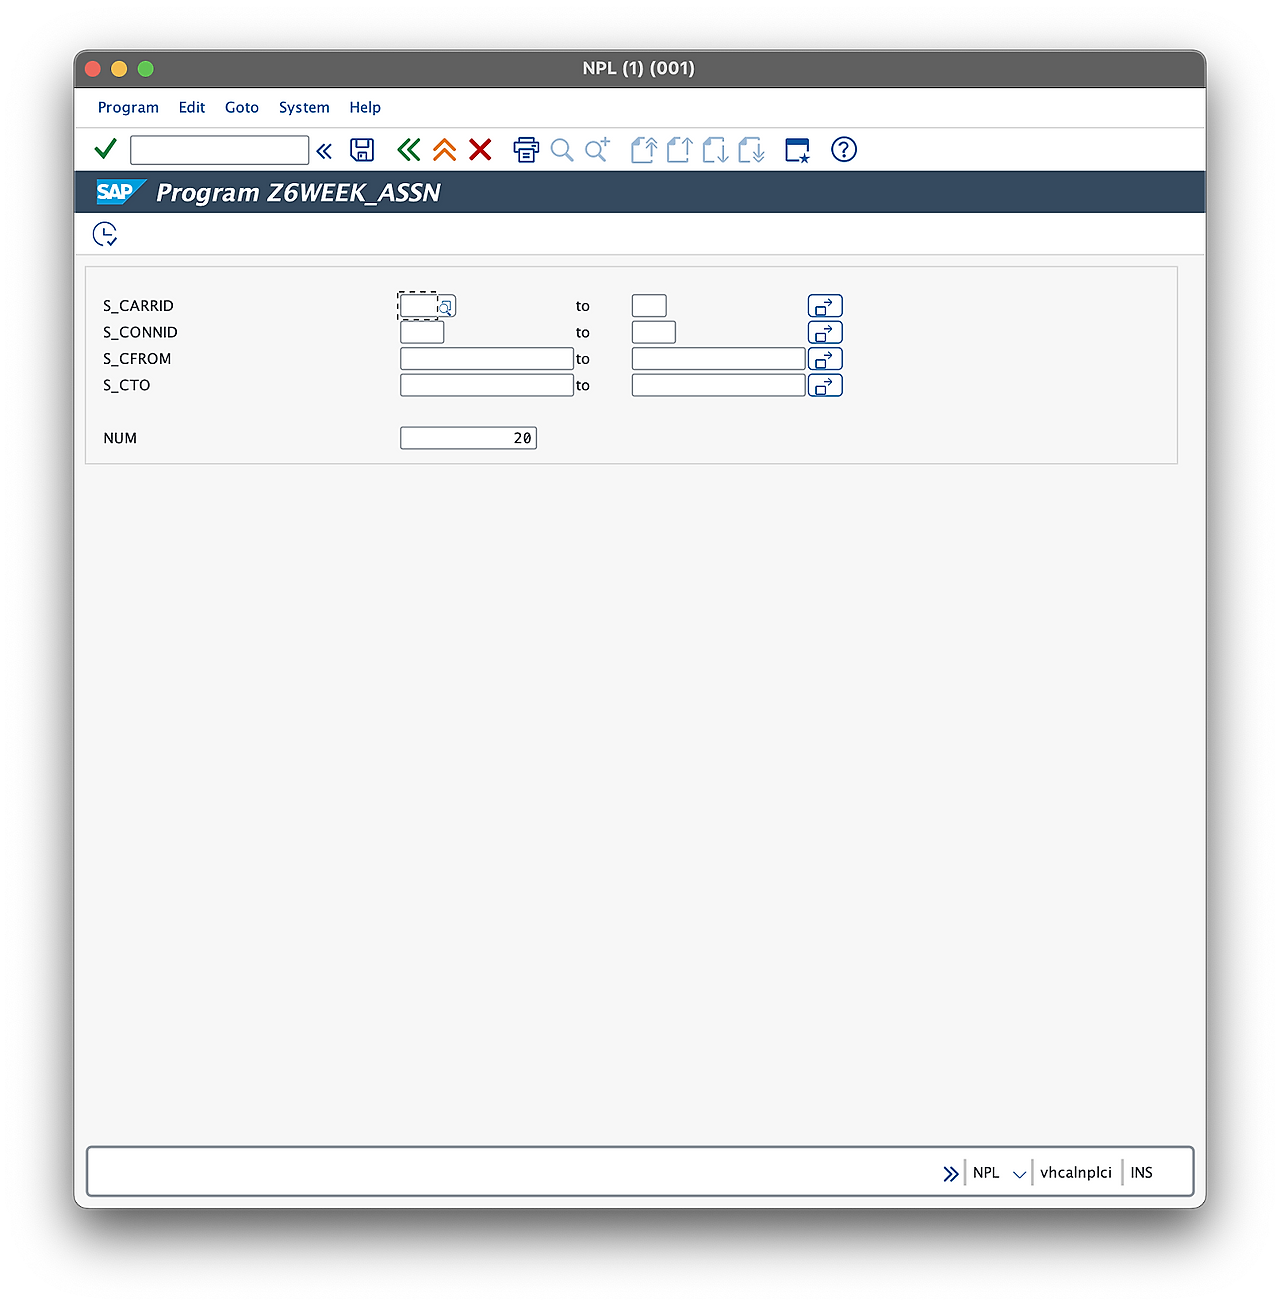Screen dimensions: 1280x1306
Task: Collapse the command field with double-chevron
Action: tap(324, 151)
